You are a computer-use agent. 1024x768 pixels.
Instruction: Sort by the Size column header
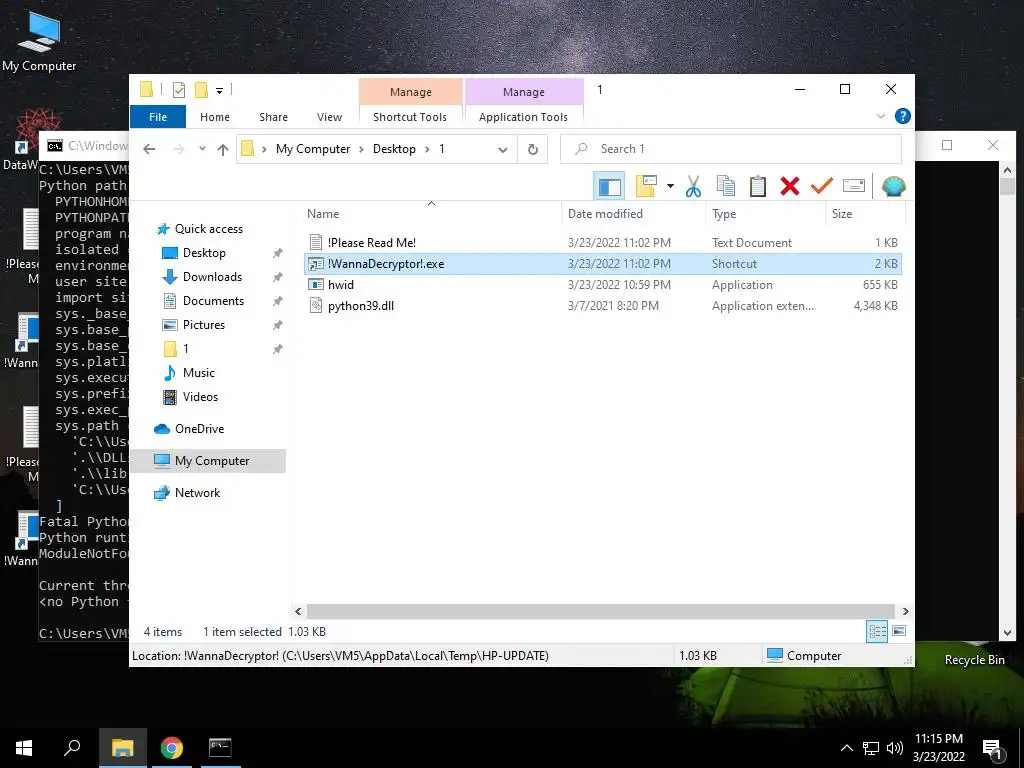pos(865,214)
